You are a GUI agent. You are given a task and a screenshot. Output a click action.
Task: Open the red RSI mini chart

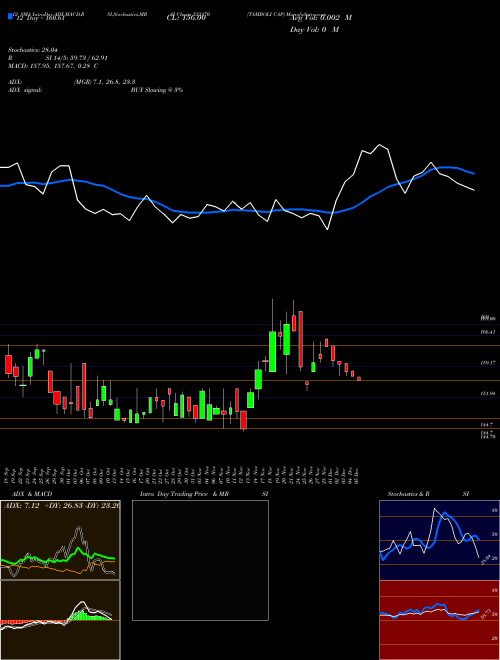click(439, 620)
